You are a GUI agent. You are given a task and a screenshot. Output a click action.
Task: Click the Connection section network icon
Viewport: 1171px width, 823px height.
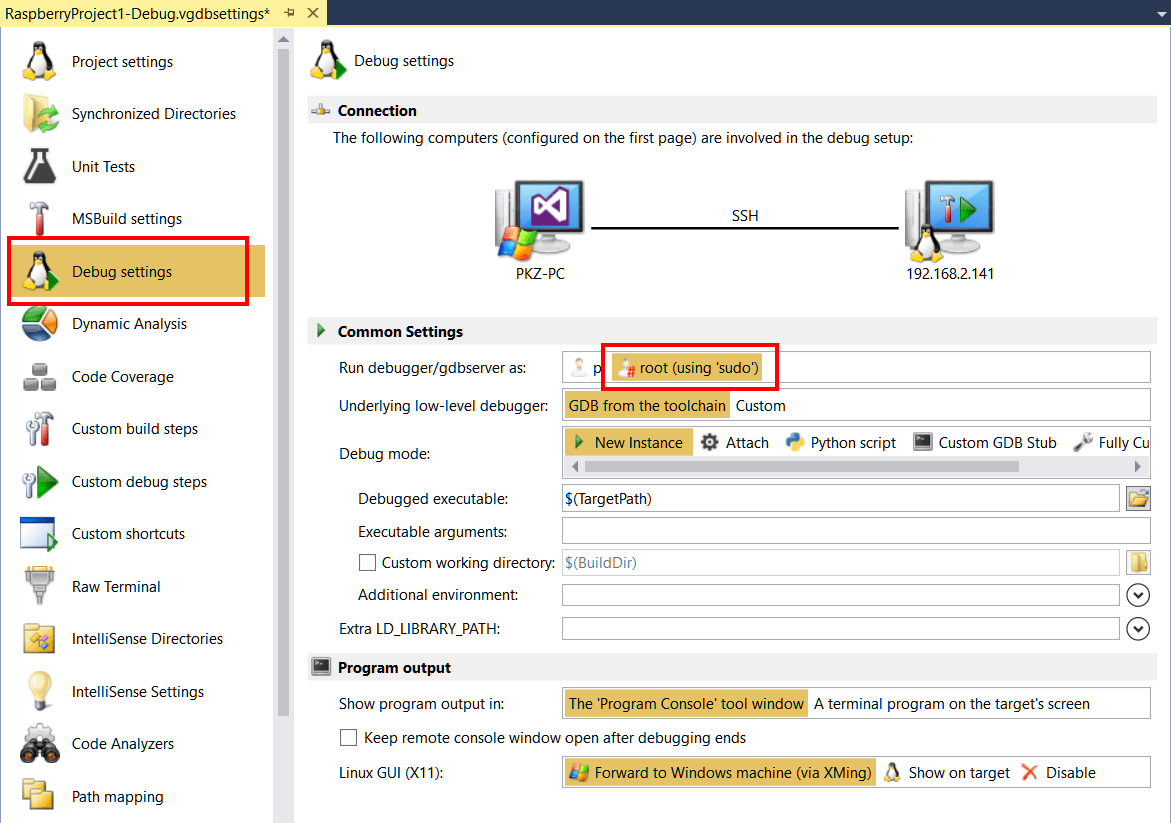321,110
